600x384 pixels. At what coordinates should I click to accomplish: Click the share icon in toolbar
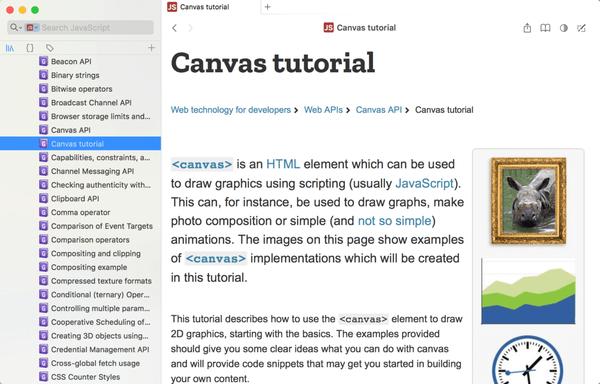click(x=527, y=28)
